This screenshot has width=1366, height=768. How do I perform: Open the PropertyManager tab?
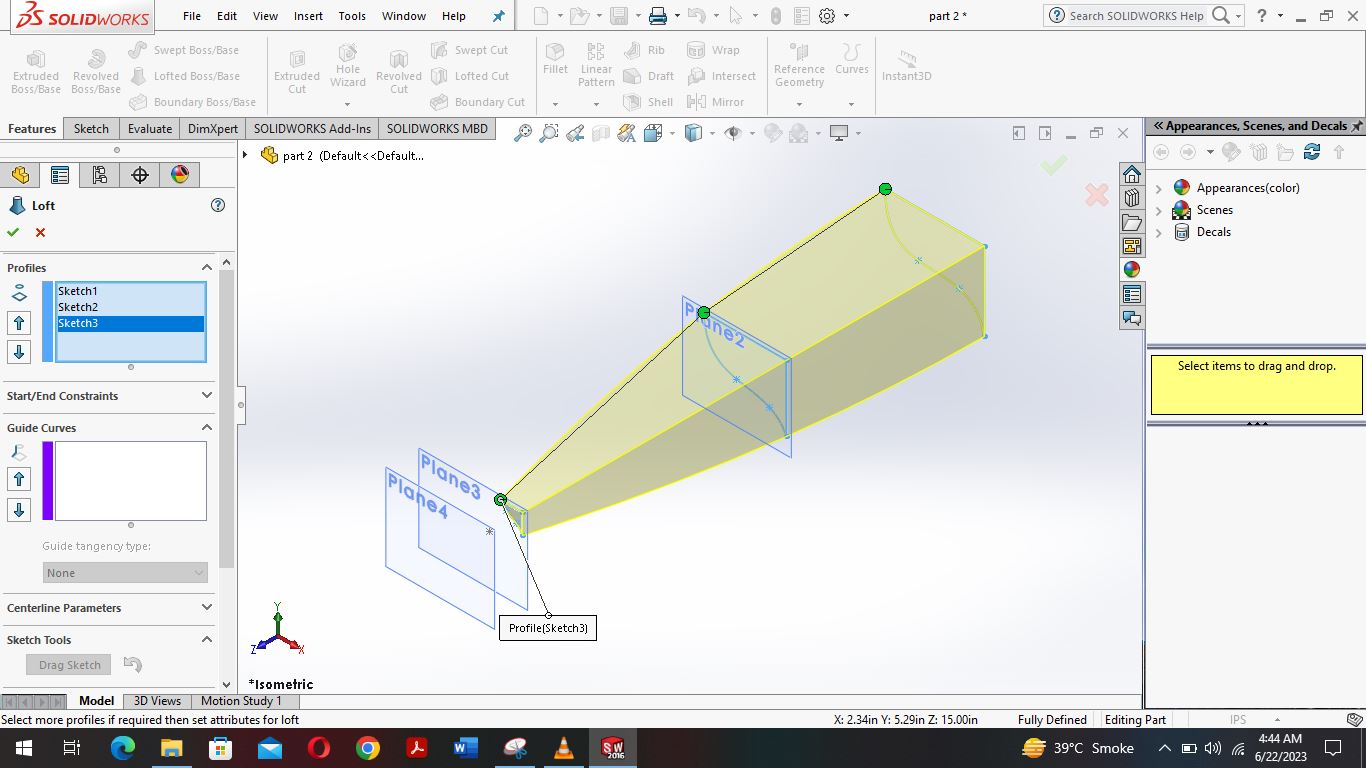[60, 175]
